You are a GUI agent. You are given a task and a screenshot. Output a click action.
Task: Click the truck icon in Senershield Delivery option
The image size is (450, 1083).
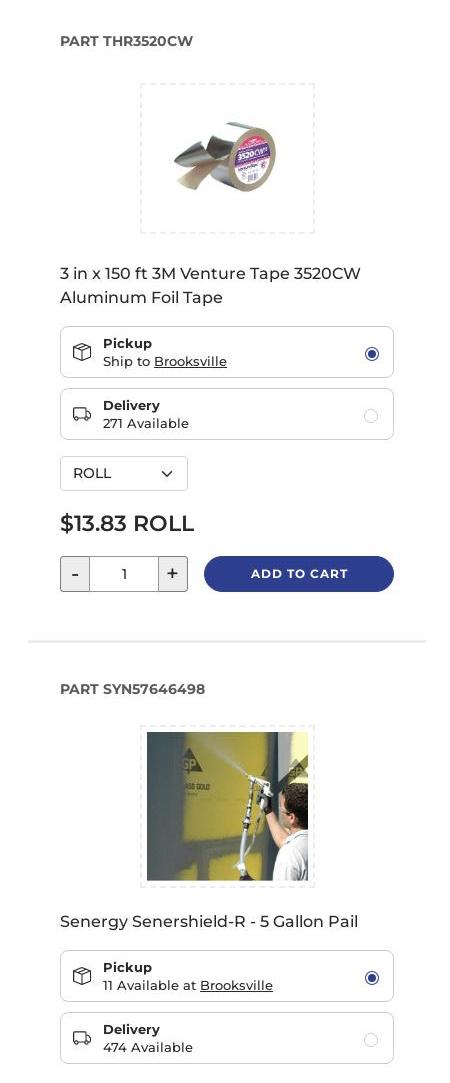click(x=82, y=1038)
